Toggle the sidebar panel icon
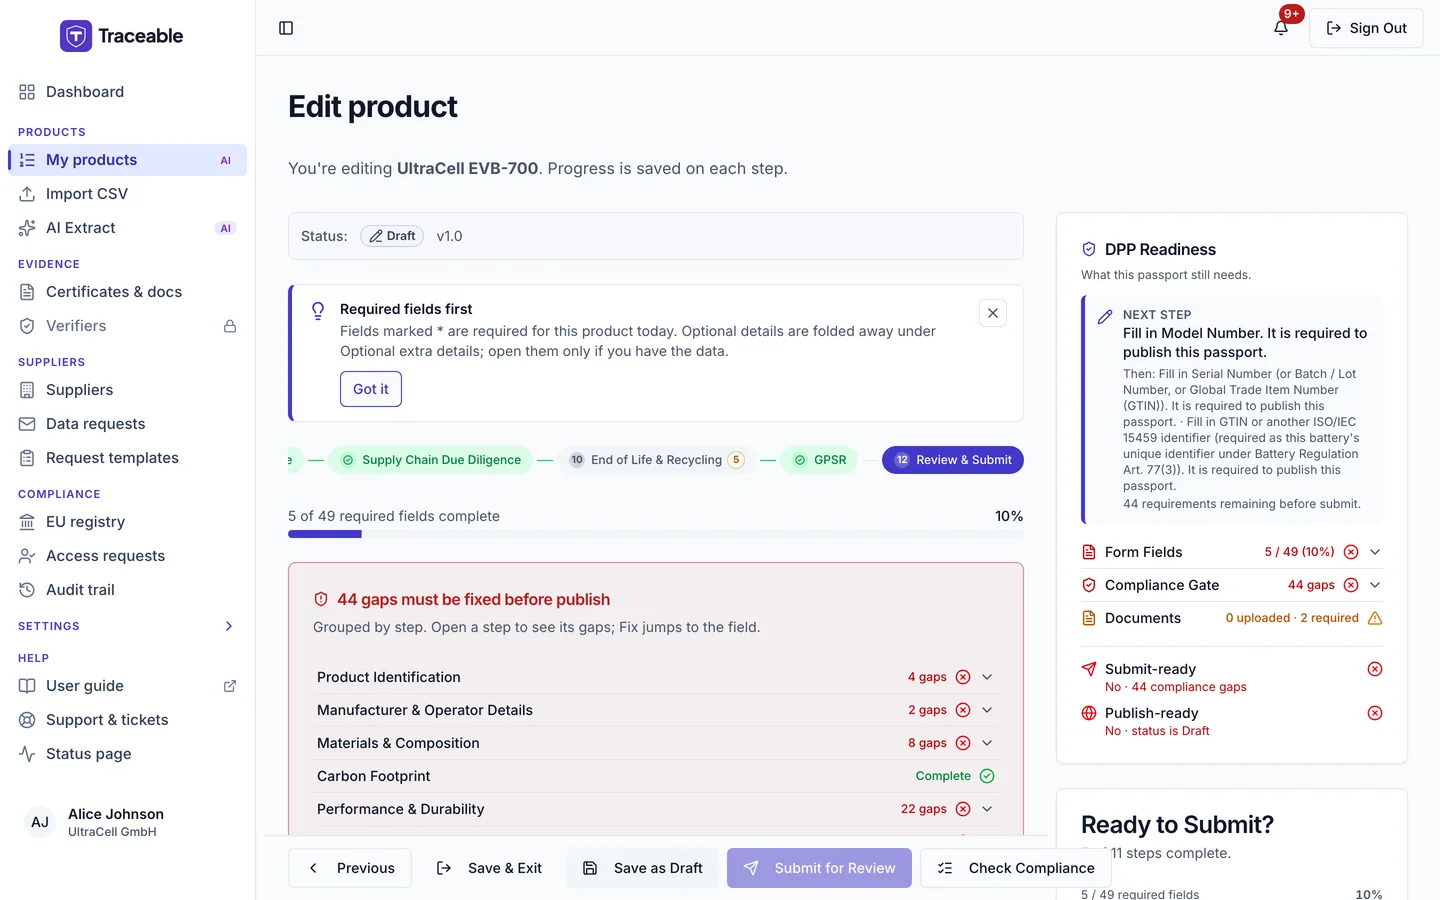The width and height of the screenshot is (1440, 900). tap(286, 28)
